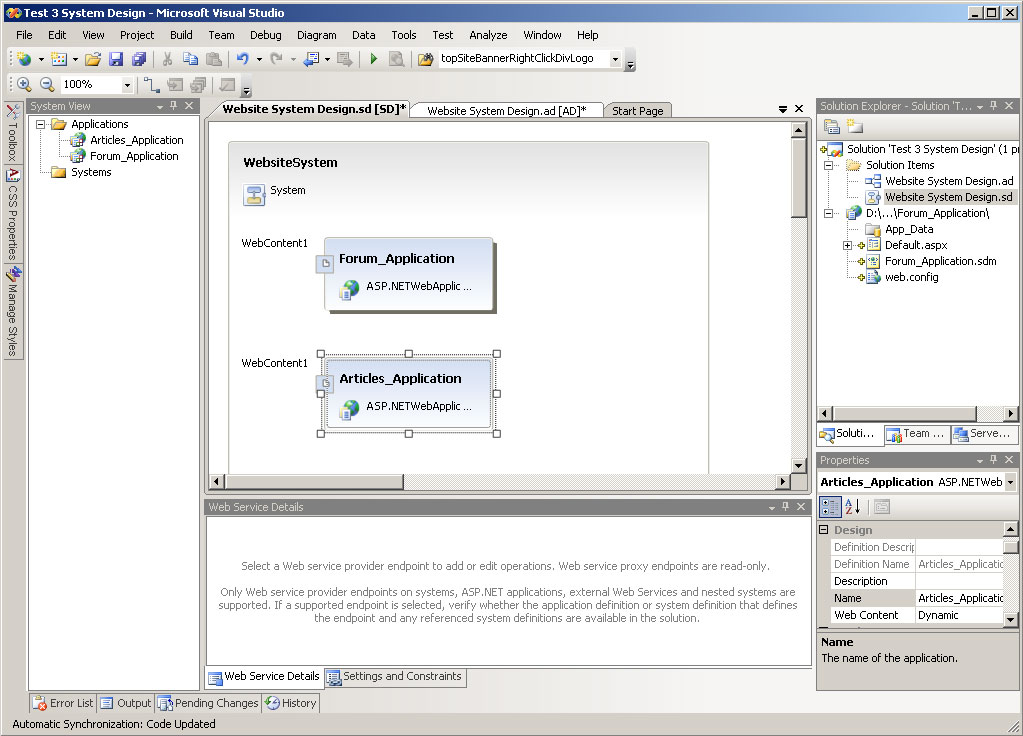
Task: Click Show All Files icon in Solution Explorer
Action: (x=854, y=127)
